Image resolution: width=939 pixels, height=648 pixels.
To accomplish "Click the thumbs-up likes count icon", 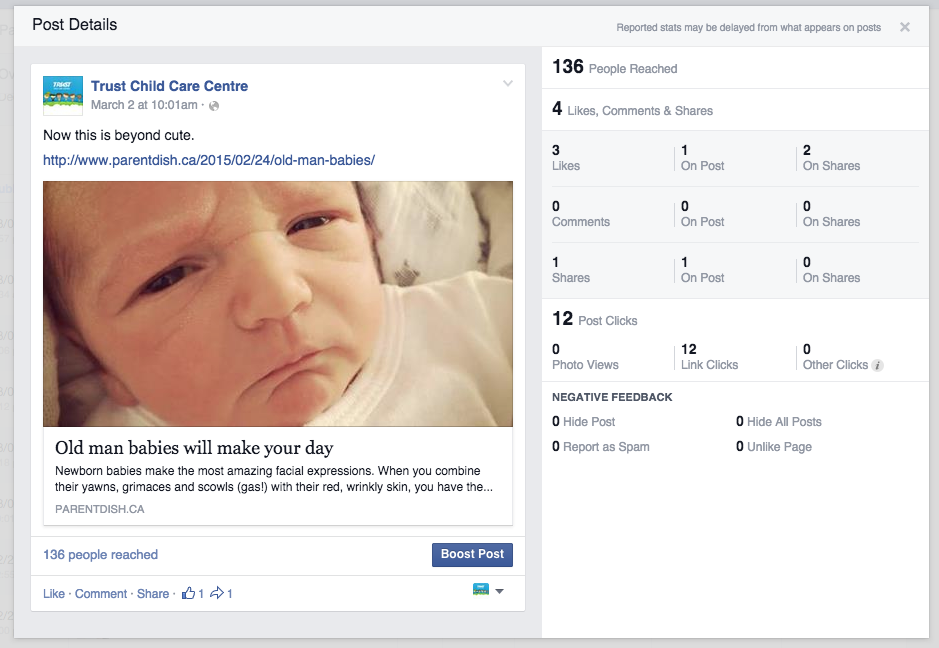I will [188, 593].
